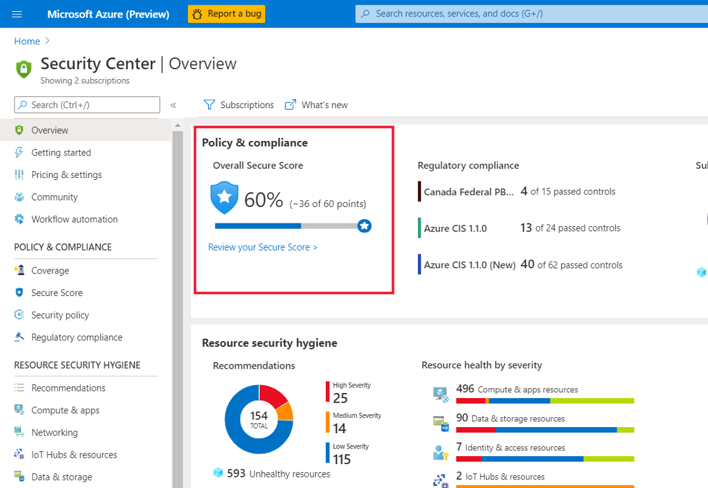The width and height of the screenshot is (708, 488).
Task: Click the Coverage icon in sidebar
Action: 19,270
